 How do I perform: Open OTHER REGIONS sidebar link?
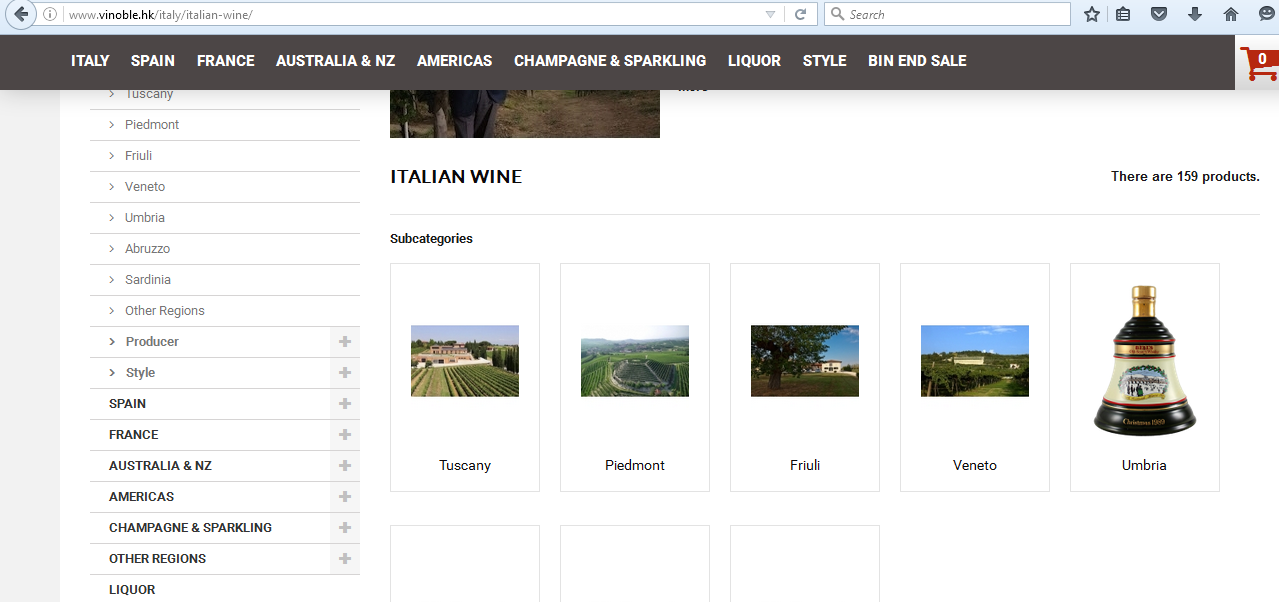(x=157, y=559)
